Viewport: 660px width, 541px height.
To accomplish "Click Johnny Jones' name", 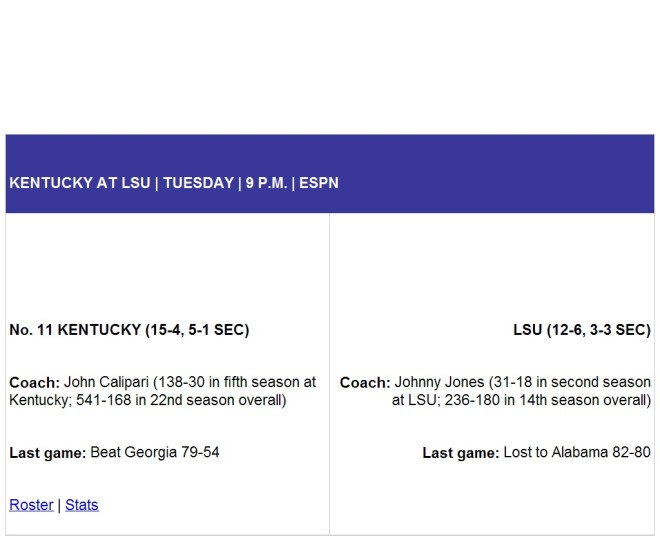I will tap(439, 382).
